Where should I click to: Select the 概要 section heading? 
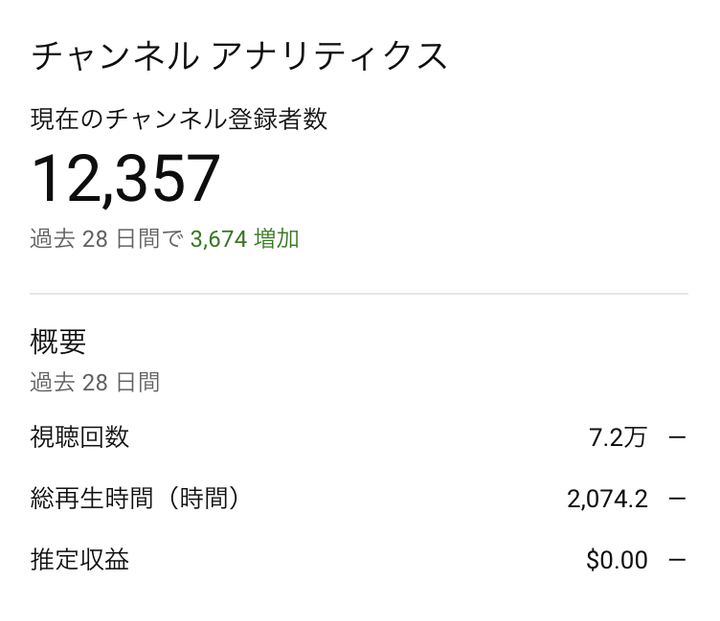[59, 341]
